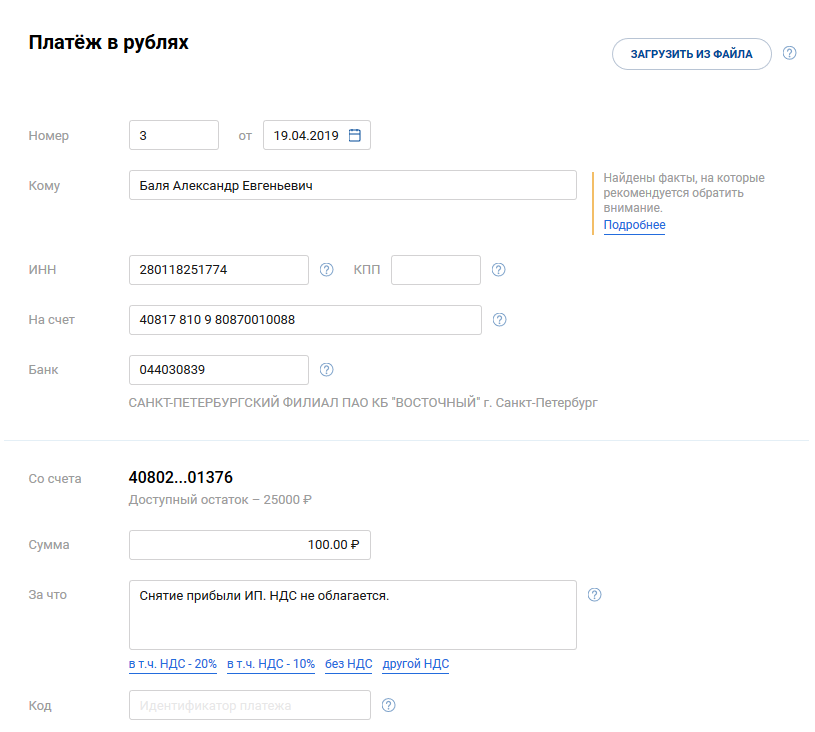
Task: Choose the без НДС option
Action: 348,664
